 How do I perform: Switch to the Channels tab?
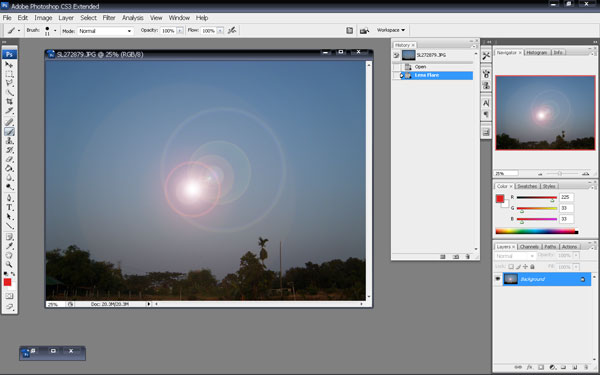[x=529, y=247]
